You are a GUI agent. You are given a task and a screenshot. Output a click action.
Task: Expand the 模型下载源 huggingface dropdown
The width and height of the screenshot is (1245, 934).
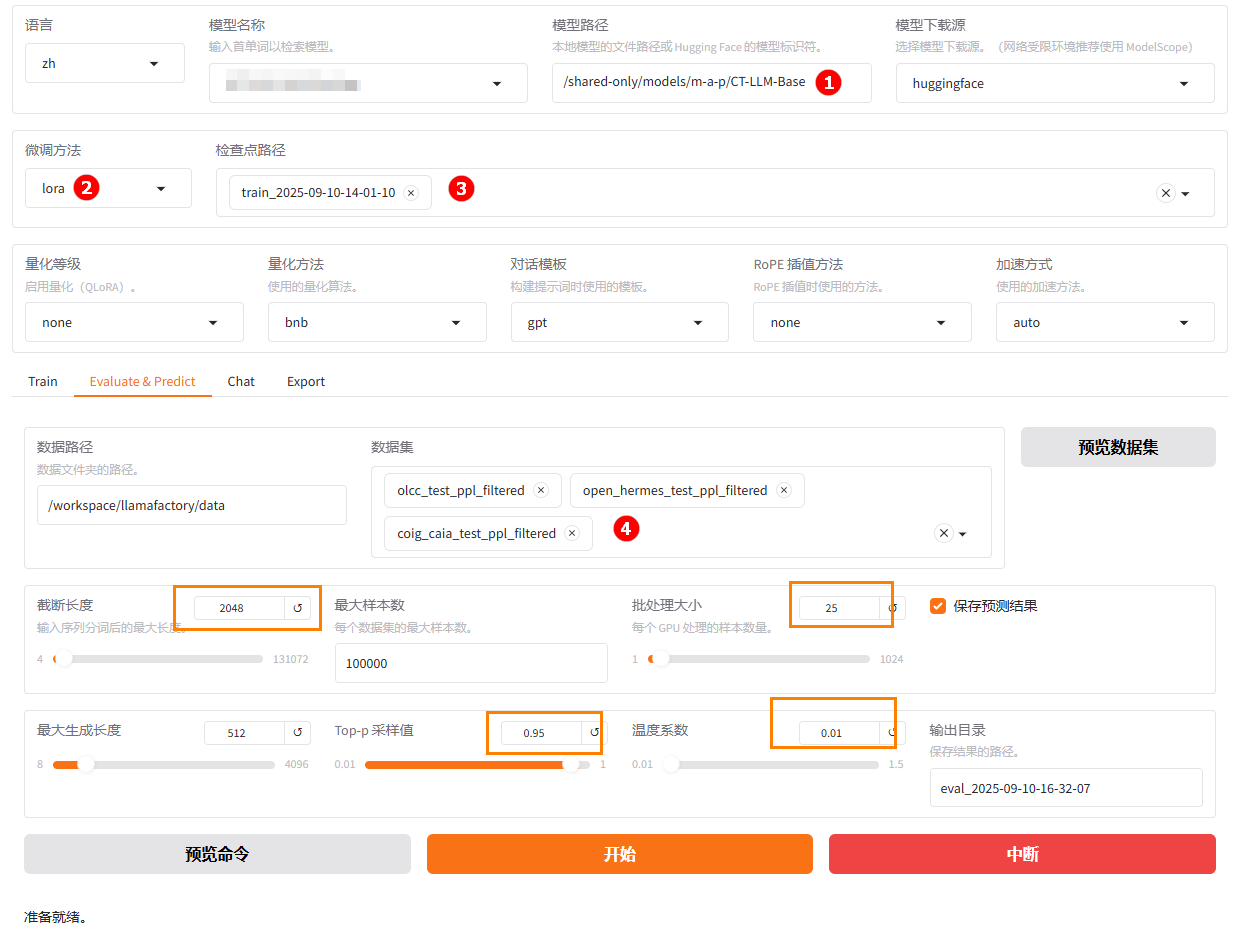[x=1055, y=84]
